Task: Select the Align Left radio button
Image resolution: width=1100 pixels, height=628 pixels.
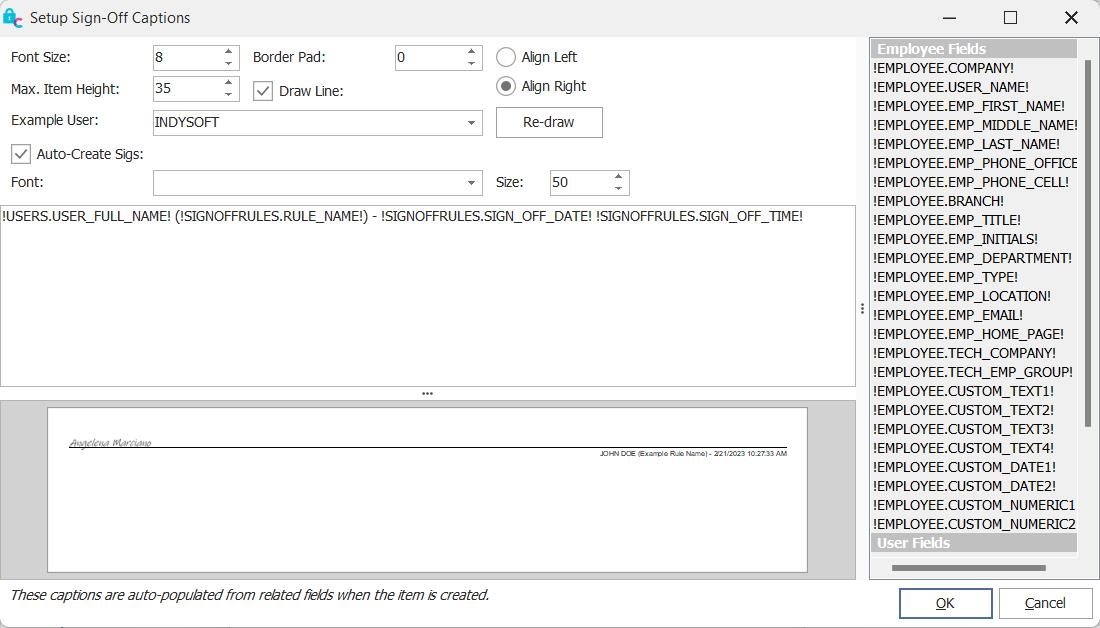Action: [x=506, y=57]
